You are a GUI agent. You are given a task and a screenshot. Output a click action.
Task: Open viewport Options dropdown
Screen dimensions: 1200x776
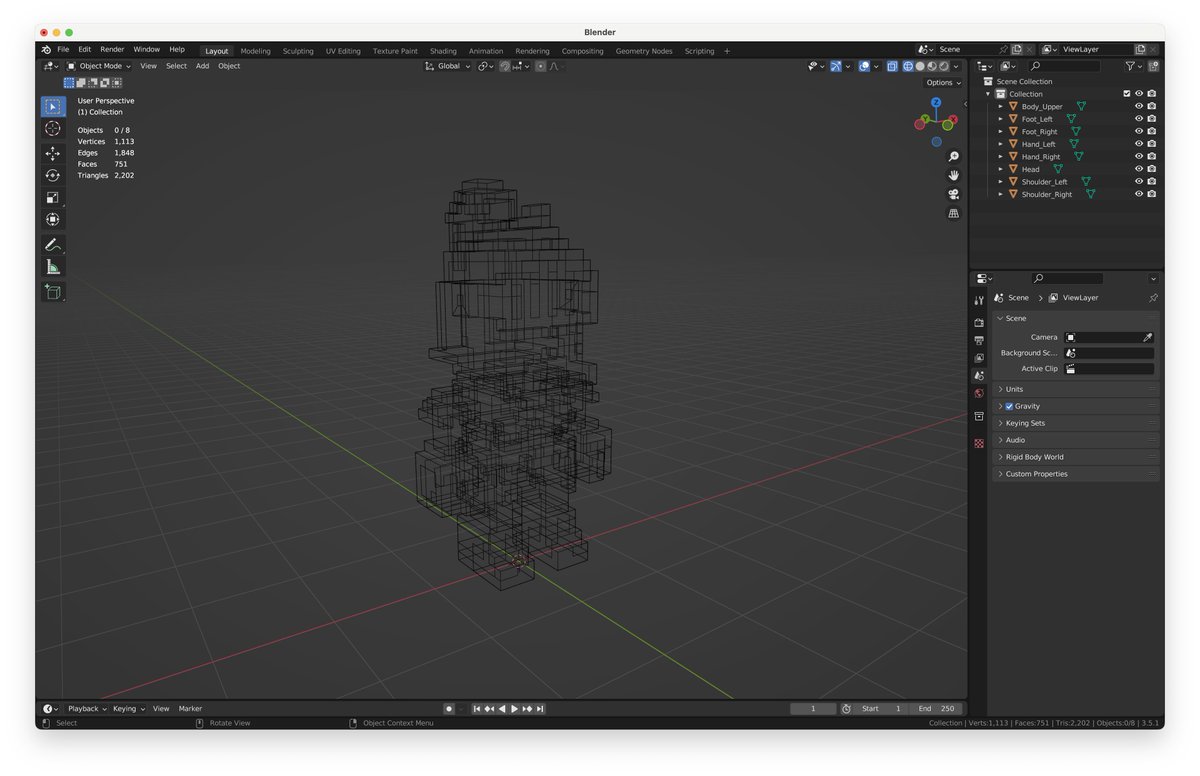pos(942,83)
